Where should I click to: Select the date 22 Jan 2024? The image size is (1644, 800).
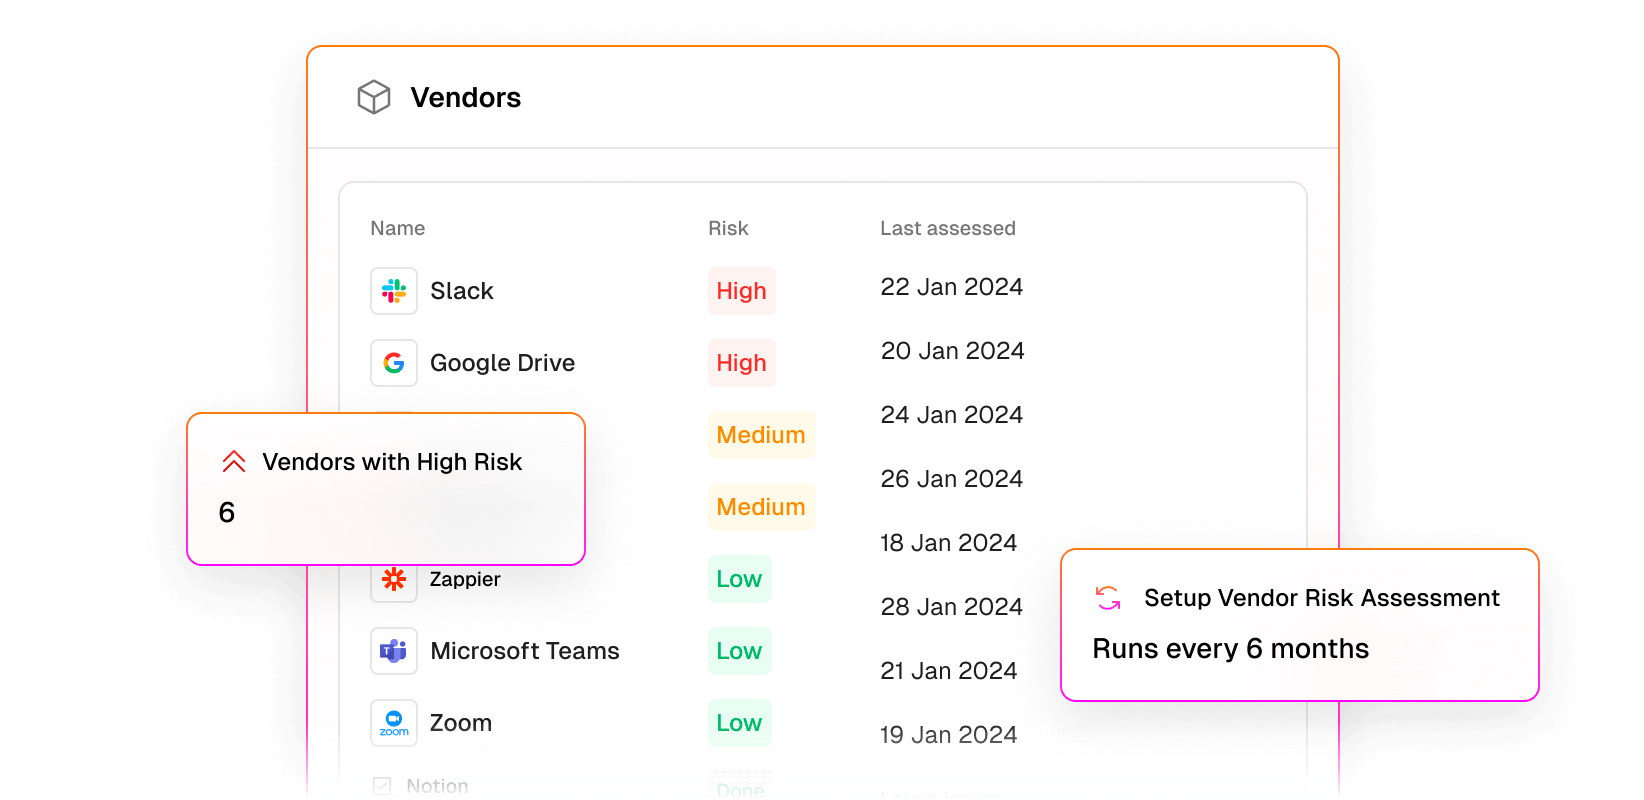[x=952, y=287]
